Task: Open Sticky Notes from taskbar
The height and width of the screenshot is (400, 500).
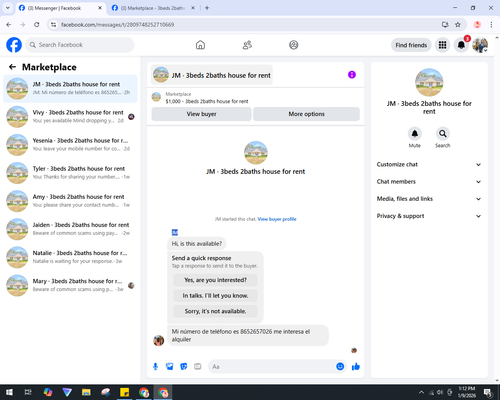Action: (125, 392)
